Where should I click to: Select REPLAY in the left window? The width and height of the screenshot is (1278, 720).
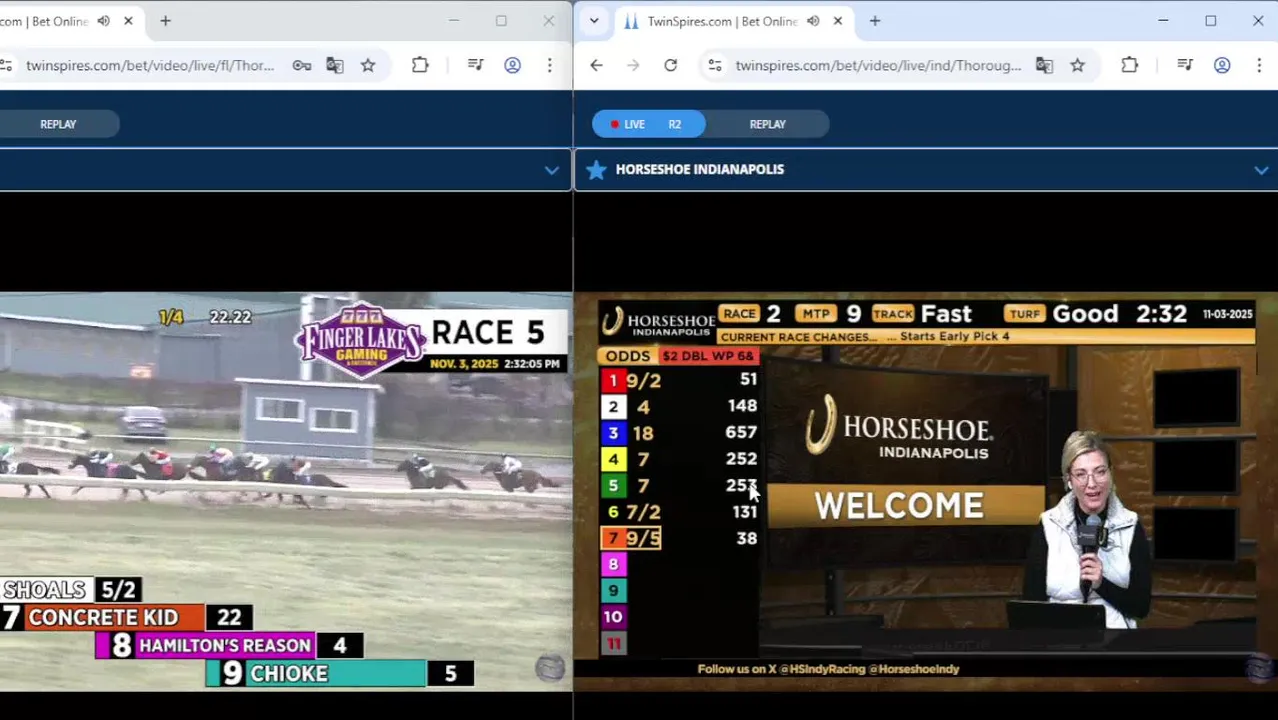coord(58,124)
